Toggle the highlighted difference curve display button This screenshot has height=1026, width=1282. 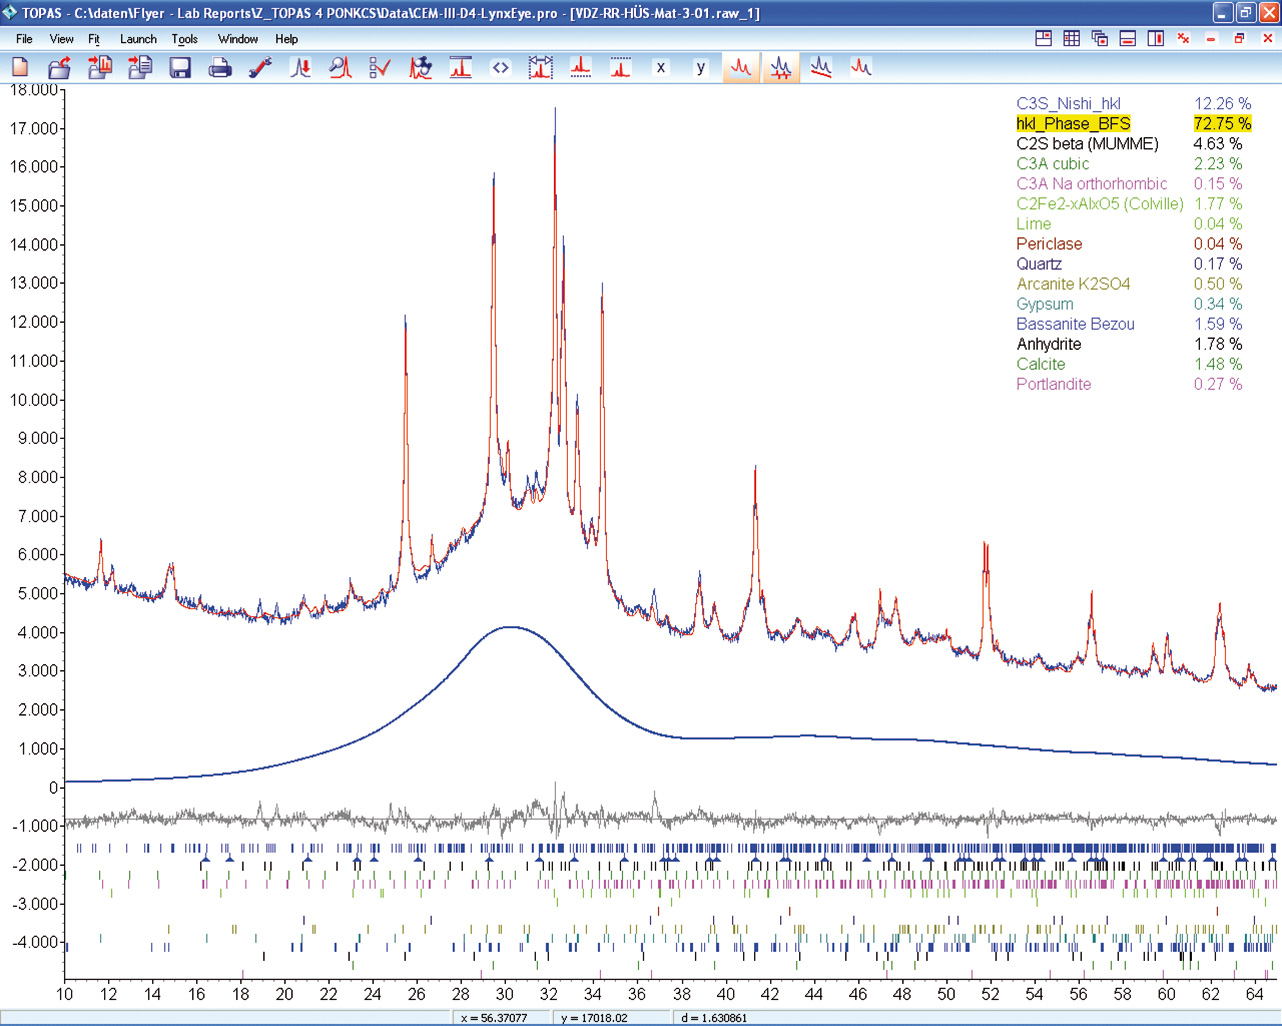780,68
